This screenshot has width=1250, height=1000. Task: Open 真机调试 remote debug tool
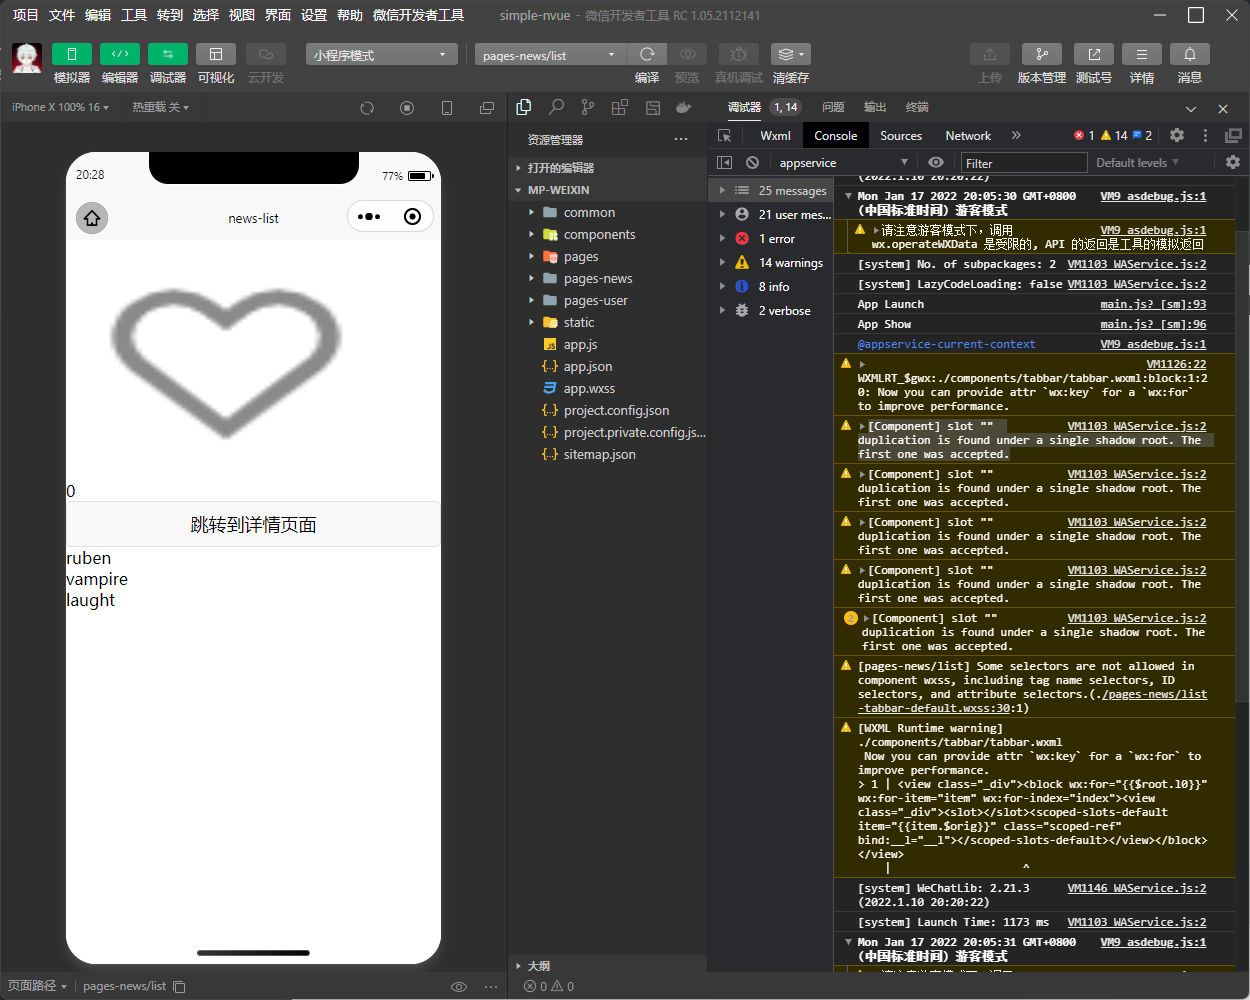[x=738, y=54]
